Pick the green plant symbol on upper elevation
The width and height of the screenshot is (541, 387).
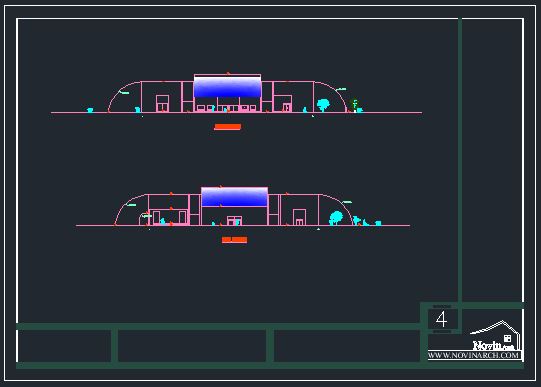coord(354,105)
